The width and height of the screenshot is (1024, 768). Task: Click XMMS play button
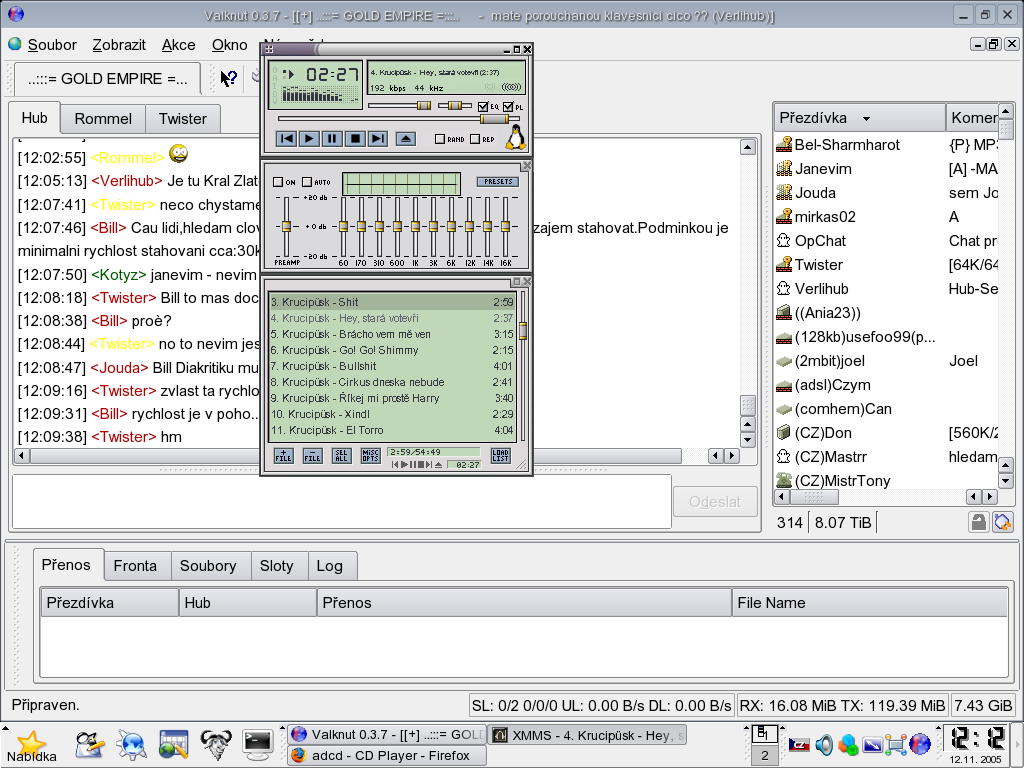click(310, 138)
